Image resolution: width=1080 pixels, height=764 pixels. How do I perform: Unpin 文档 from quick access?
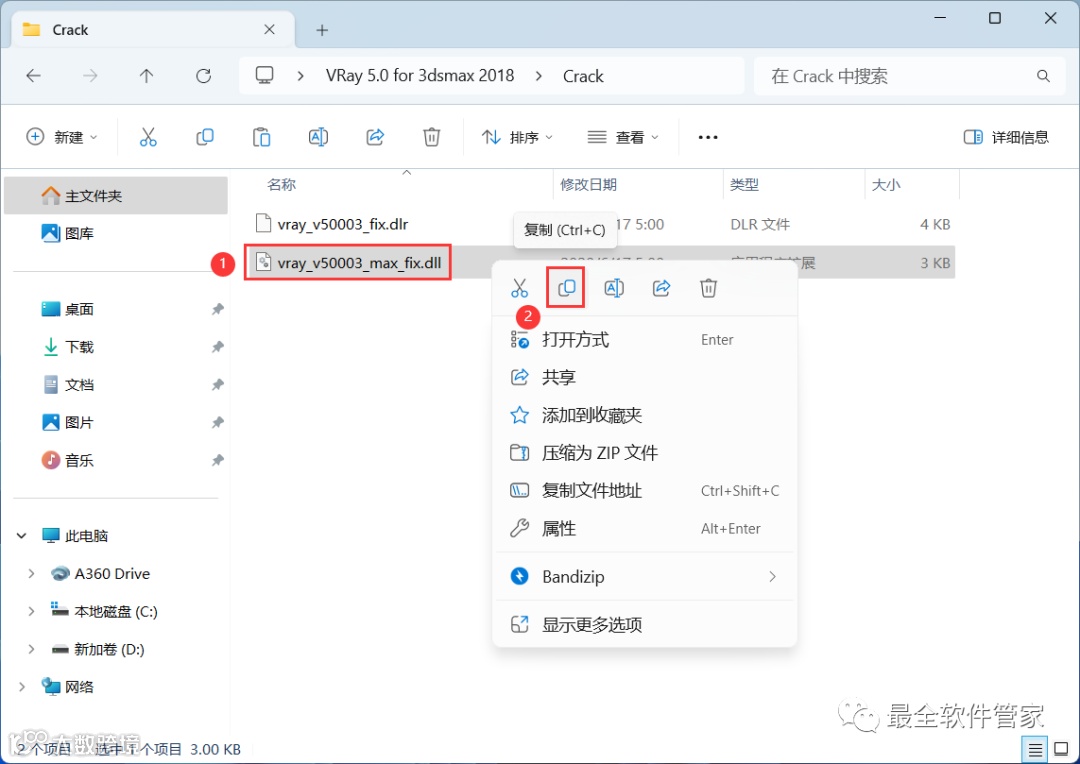pos(217,384)
